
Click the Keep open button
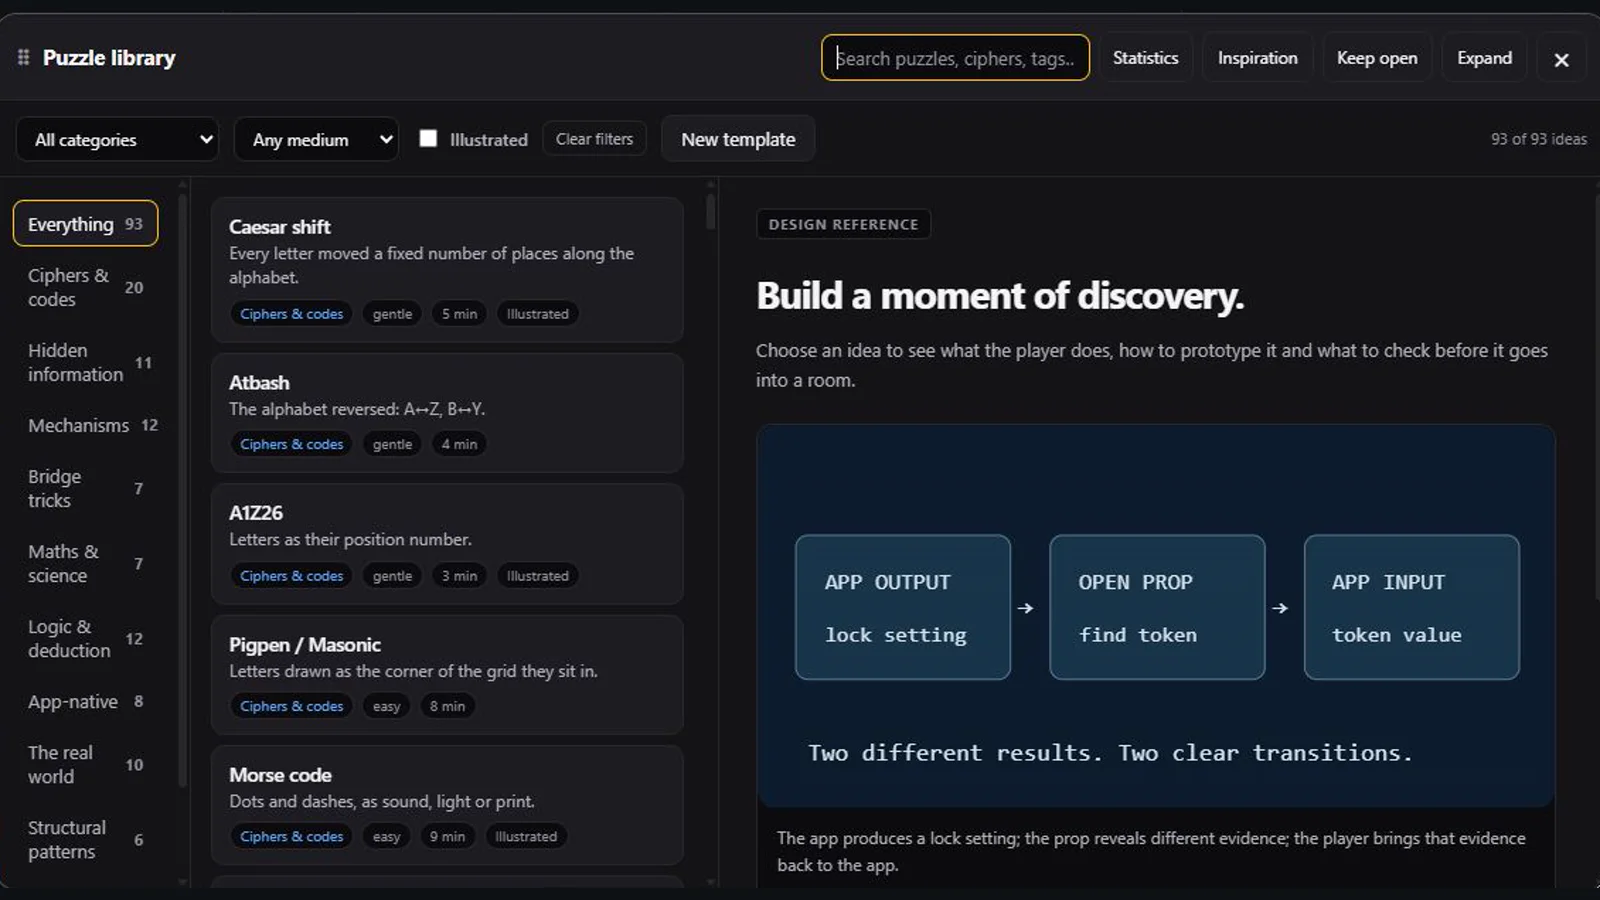1377,58
